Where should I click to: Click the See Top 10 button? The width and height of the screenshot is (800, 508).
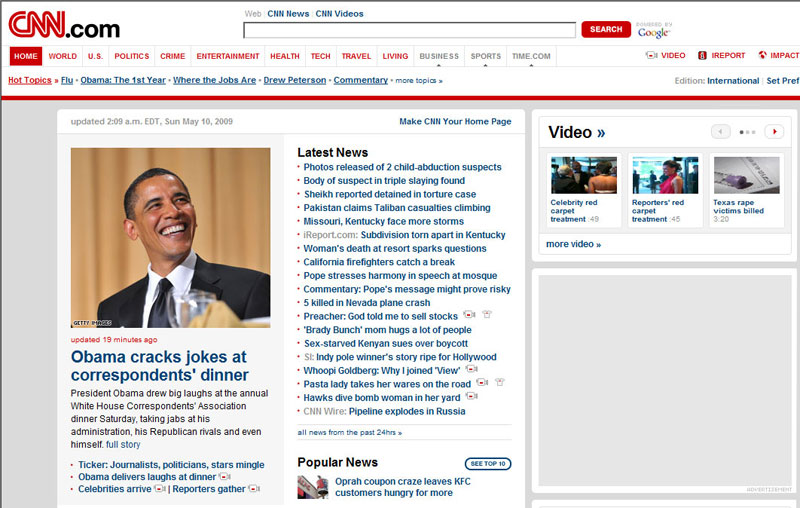click(x=488, y=464)
